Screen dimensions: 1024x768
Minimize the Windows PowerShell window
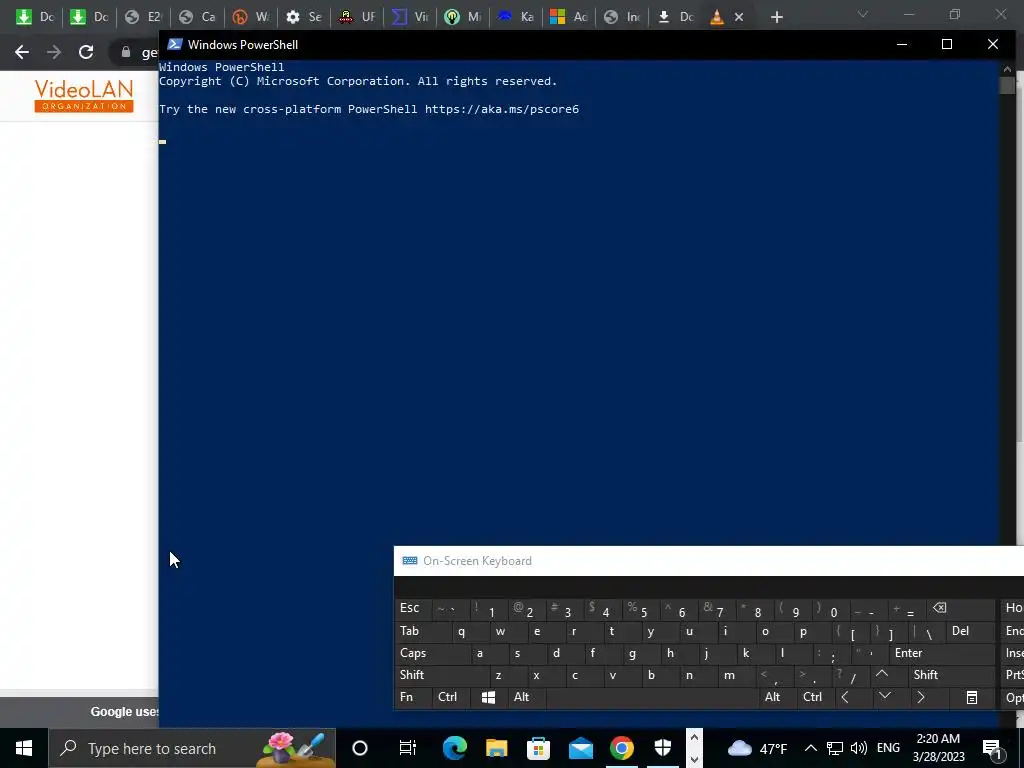(902, 44)
